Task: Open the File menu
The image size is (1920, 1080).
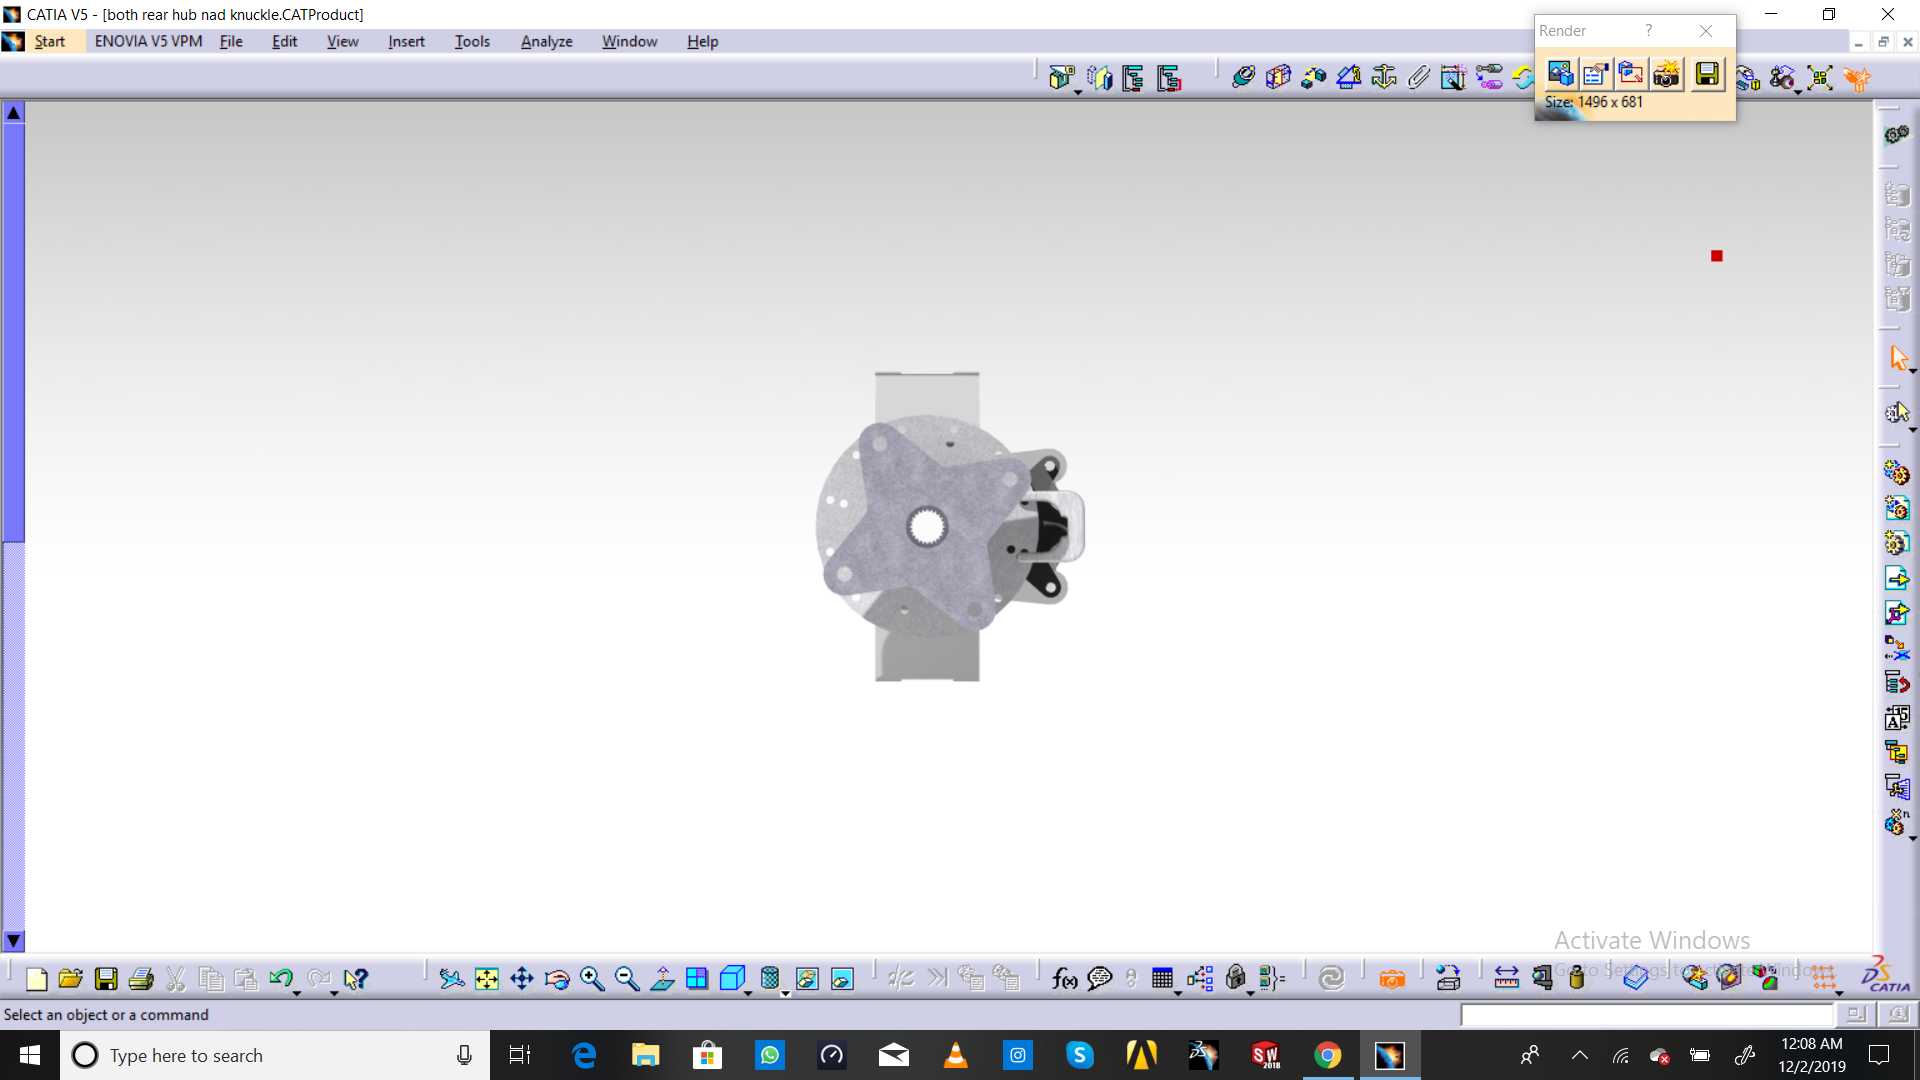Action: pos(231,41)
